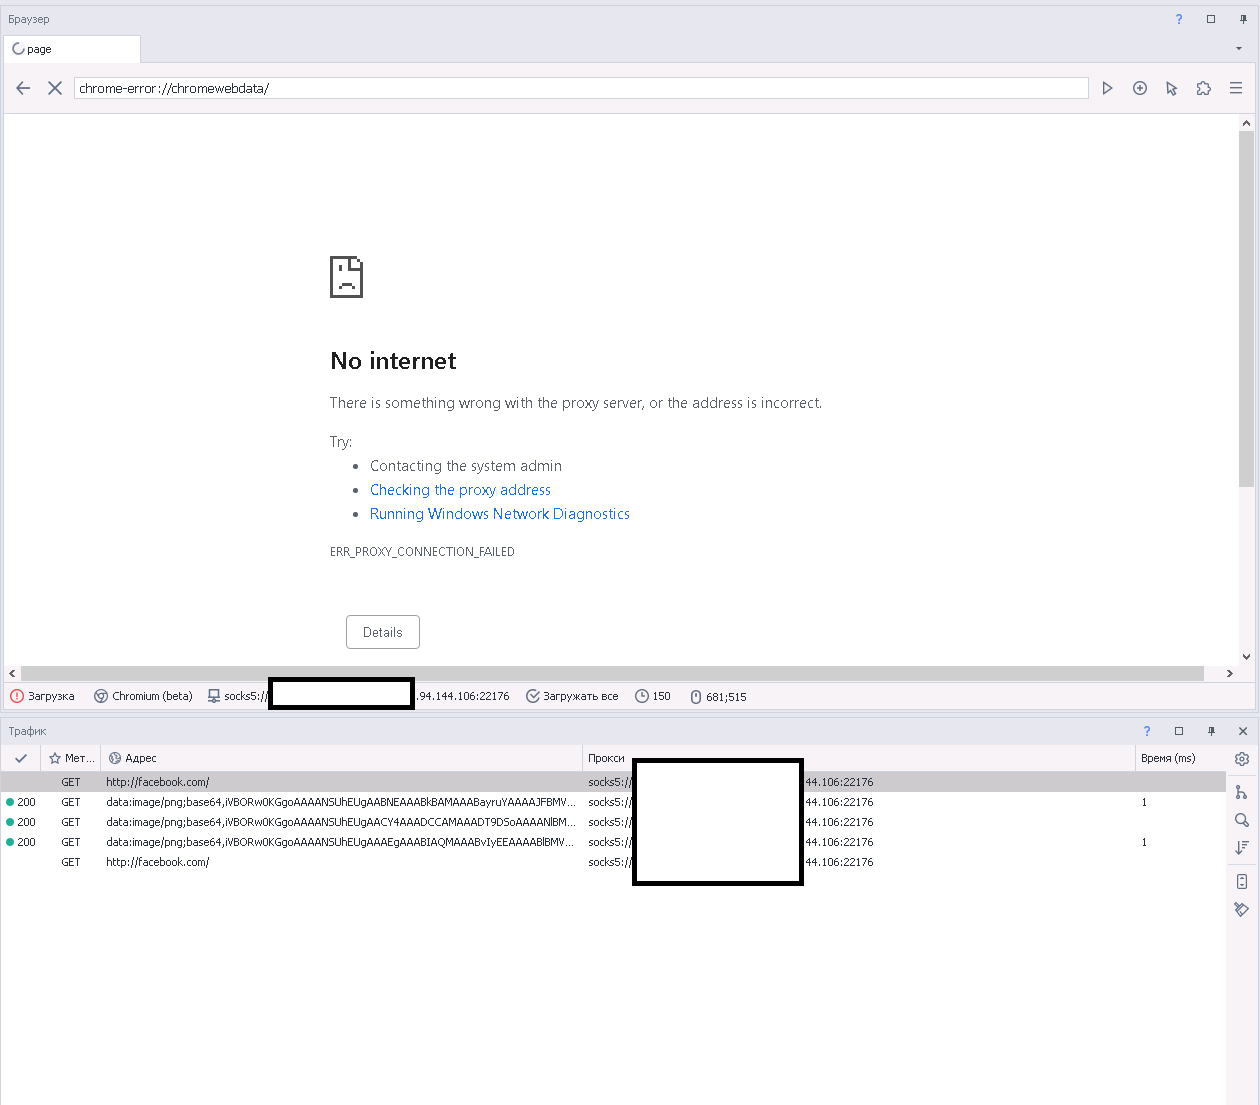Open help in the Трафик panel
The image size is (1260, 1105).
1147,731
